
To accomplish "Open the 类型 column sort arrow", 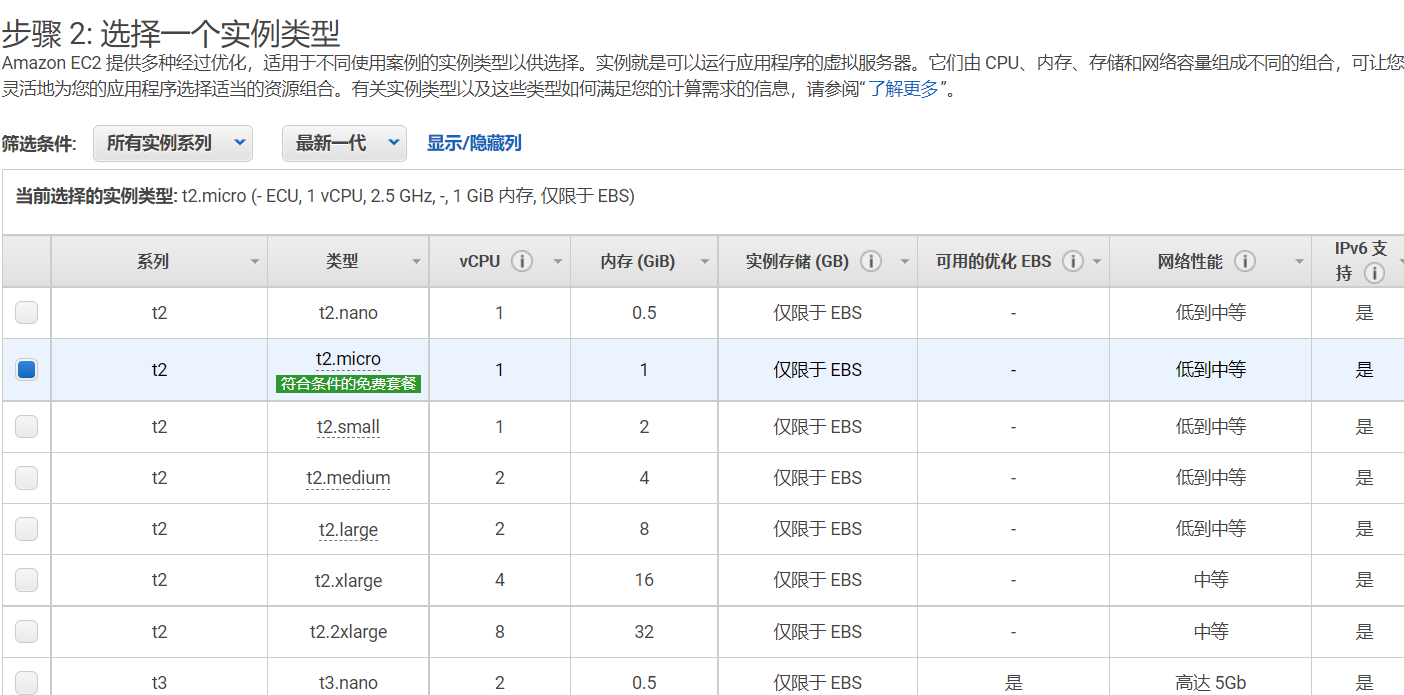I will 416,262.
